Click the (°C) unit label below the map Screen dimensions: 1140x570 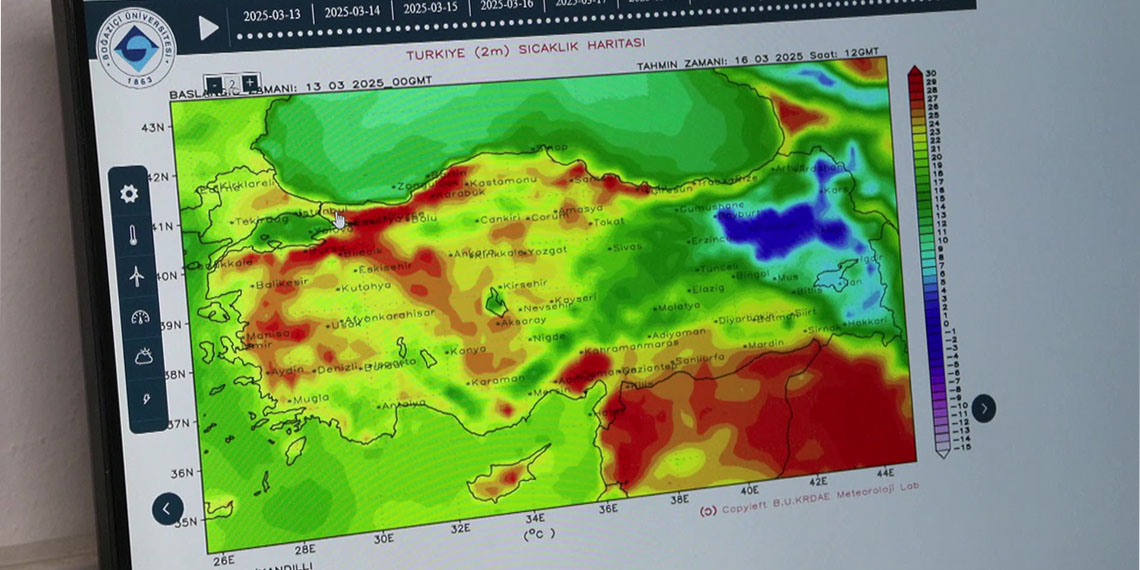pos(539,535)
